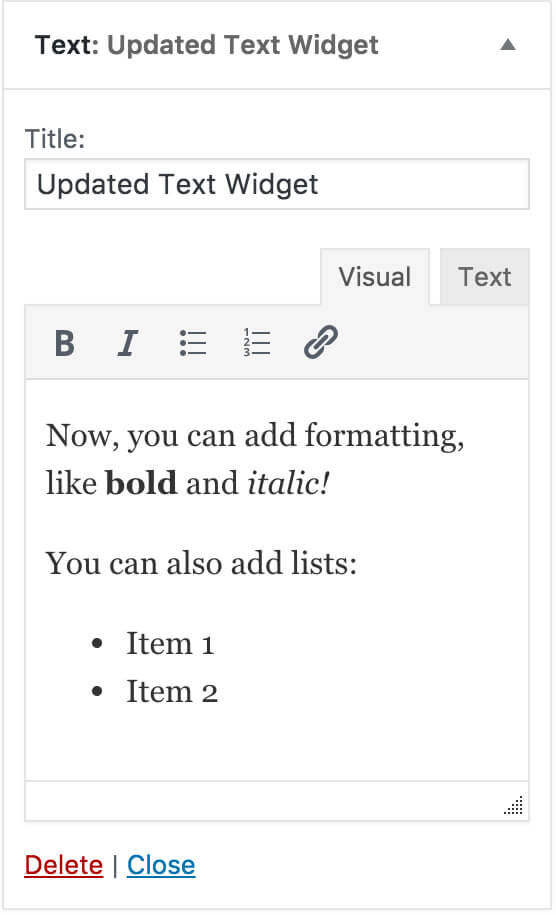Insert a bulleted list

[193, 343]
